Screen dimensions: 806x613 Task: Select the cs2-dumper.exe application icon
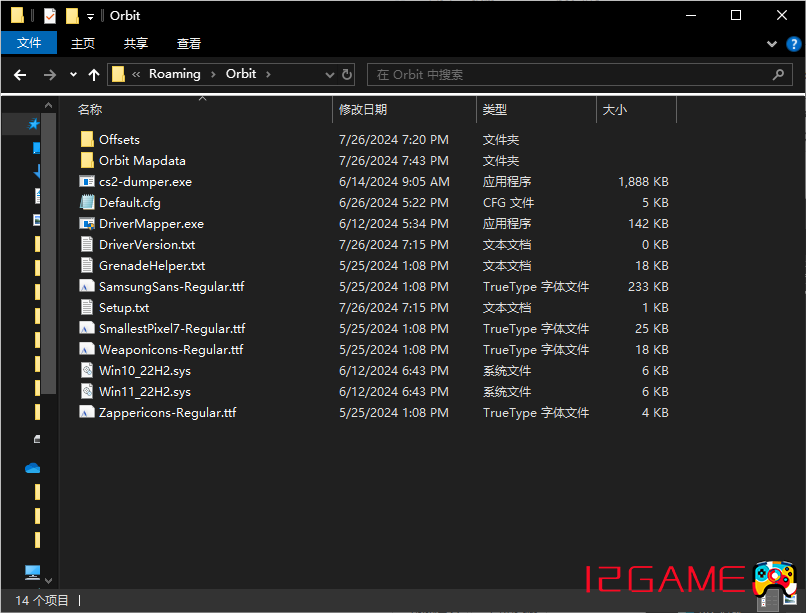coord(87,181)
